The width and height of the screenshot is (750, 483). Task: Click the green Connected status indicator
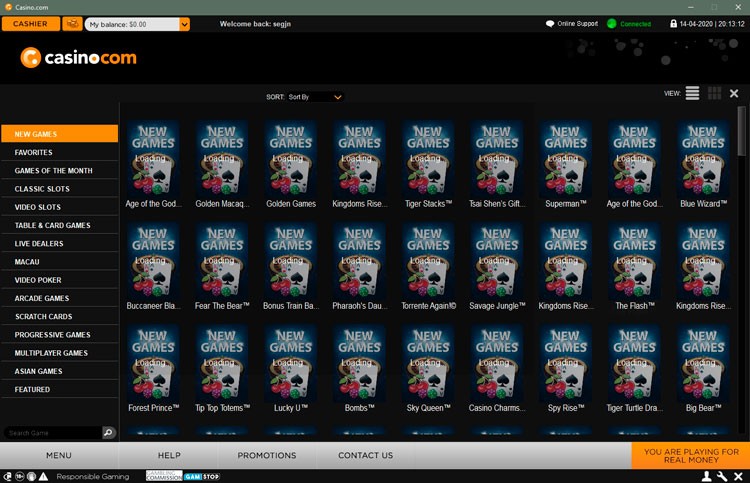629,23
